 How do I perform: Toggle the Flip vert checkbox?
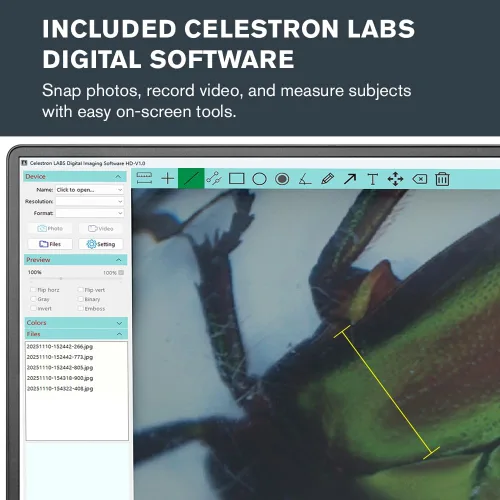pyautogui.click(x=80, y=290)
